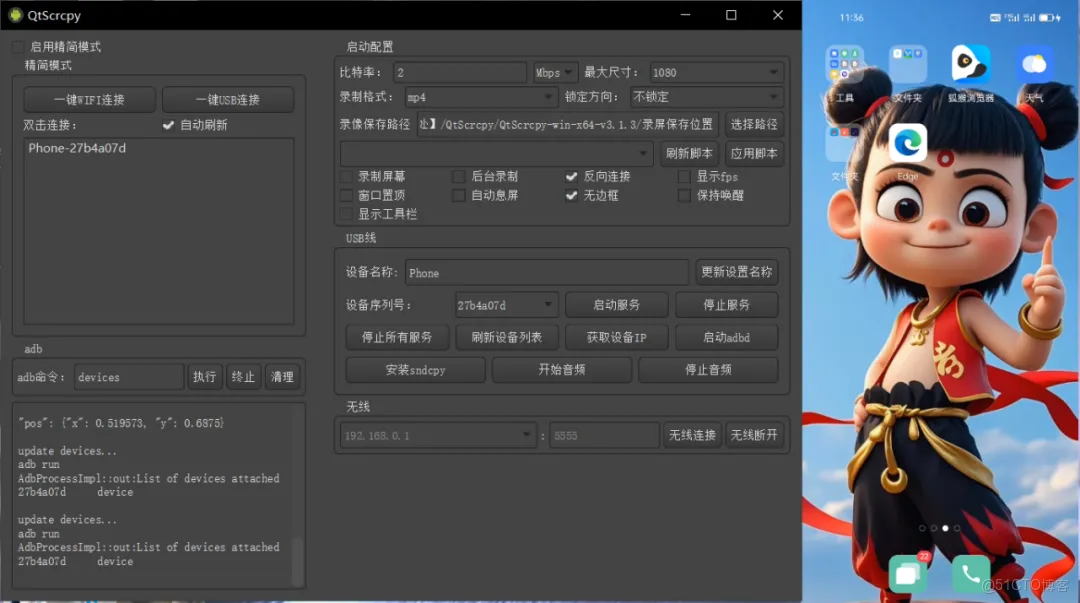Open the phone dialer app
1080x603 pixels.
(970, 574)
